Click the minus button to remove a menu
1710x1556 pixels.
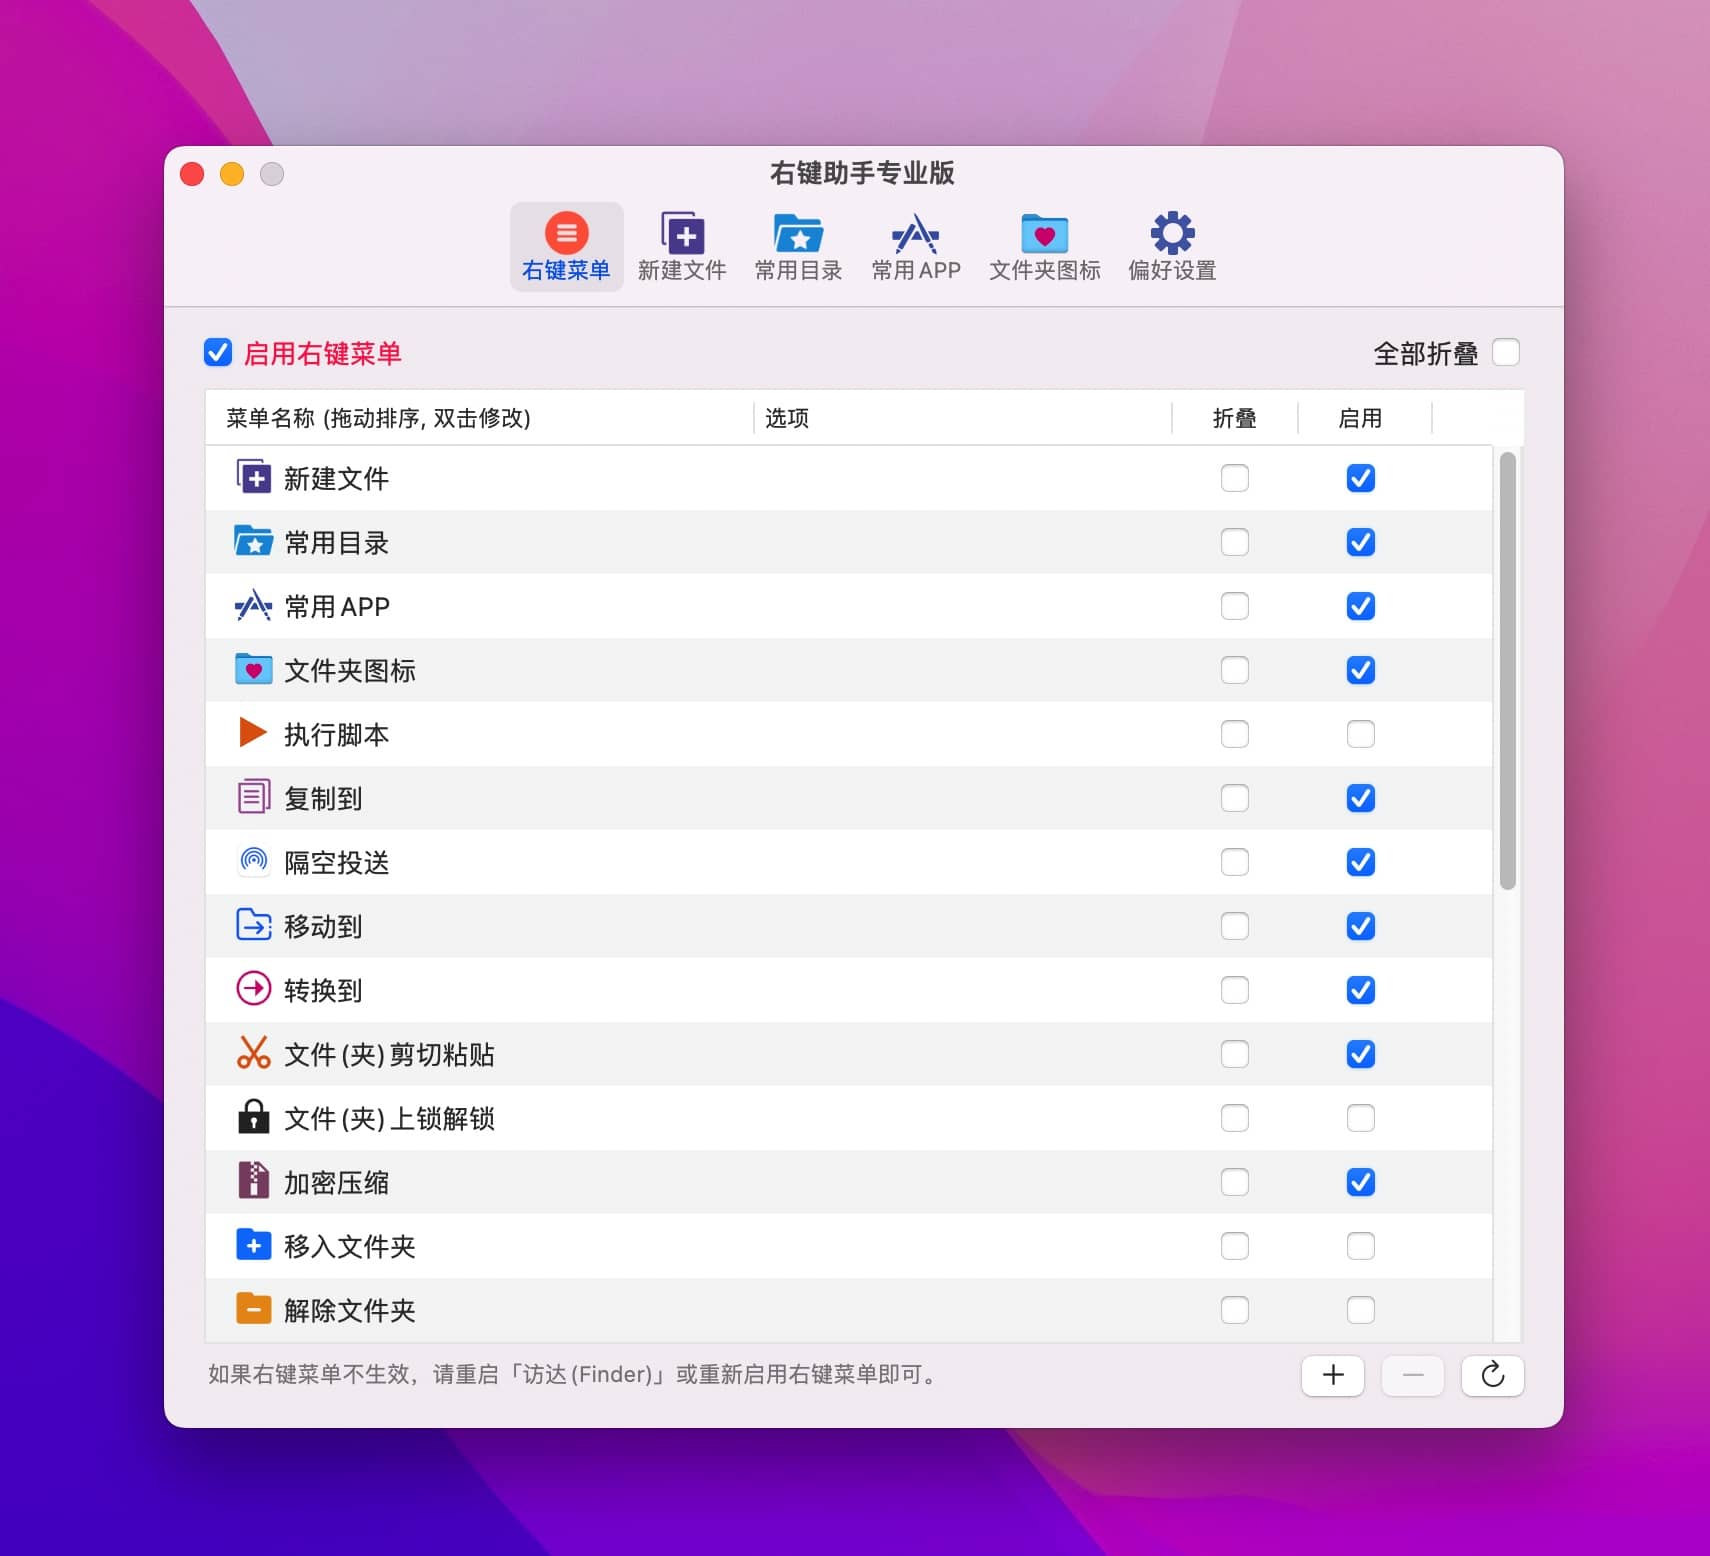click(1412, 1375)
